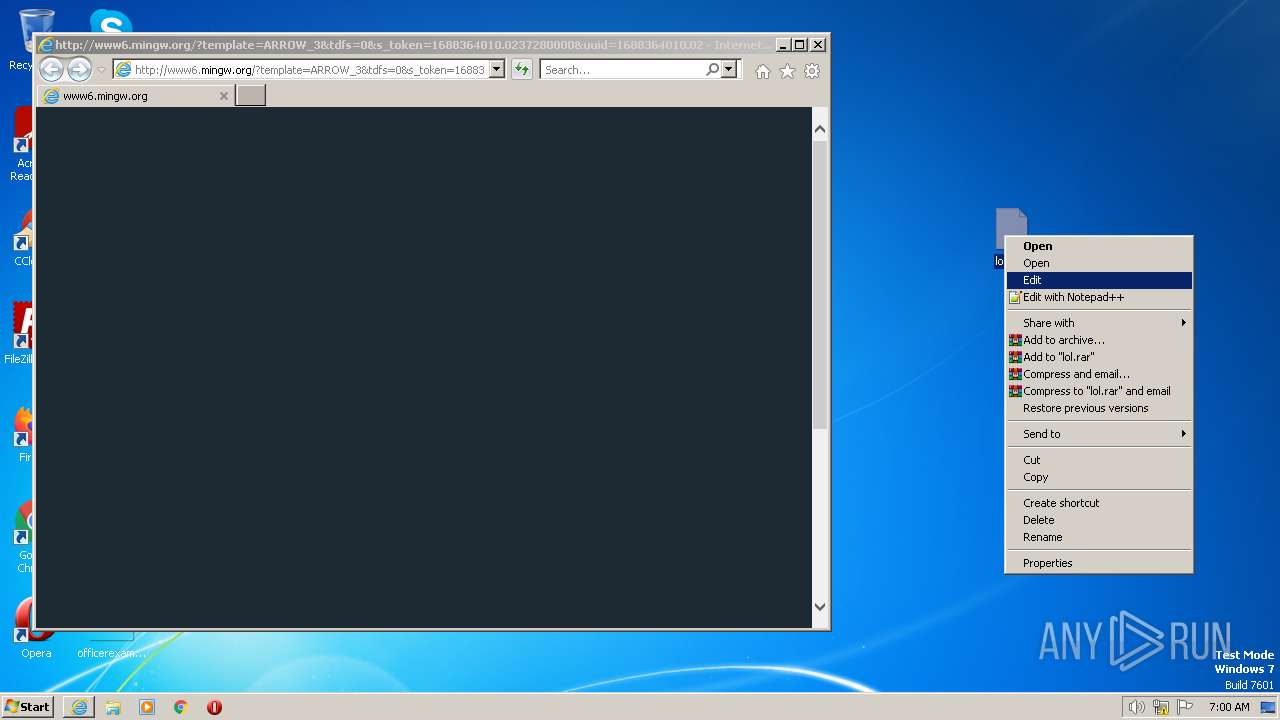Click the 7:00 AM clock
Viewport: 1280px width, 720px height.
tap(1229, 707)
